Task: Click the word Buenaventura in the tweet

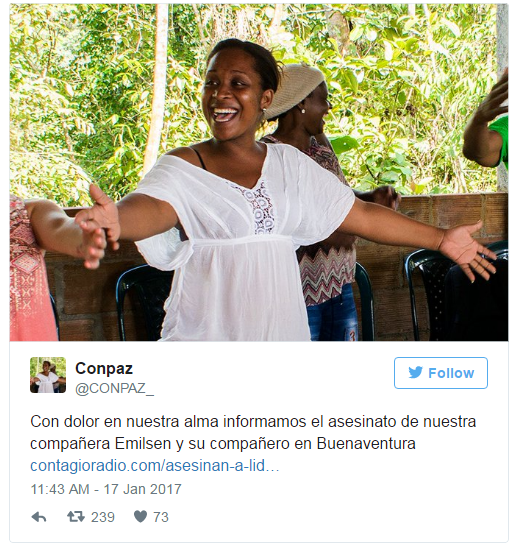Action: click(x=366, y=444)
